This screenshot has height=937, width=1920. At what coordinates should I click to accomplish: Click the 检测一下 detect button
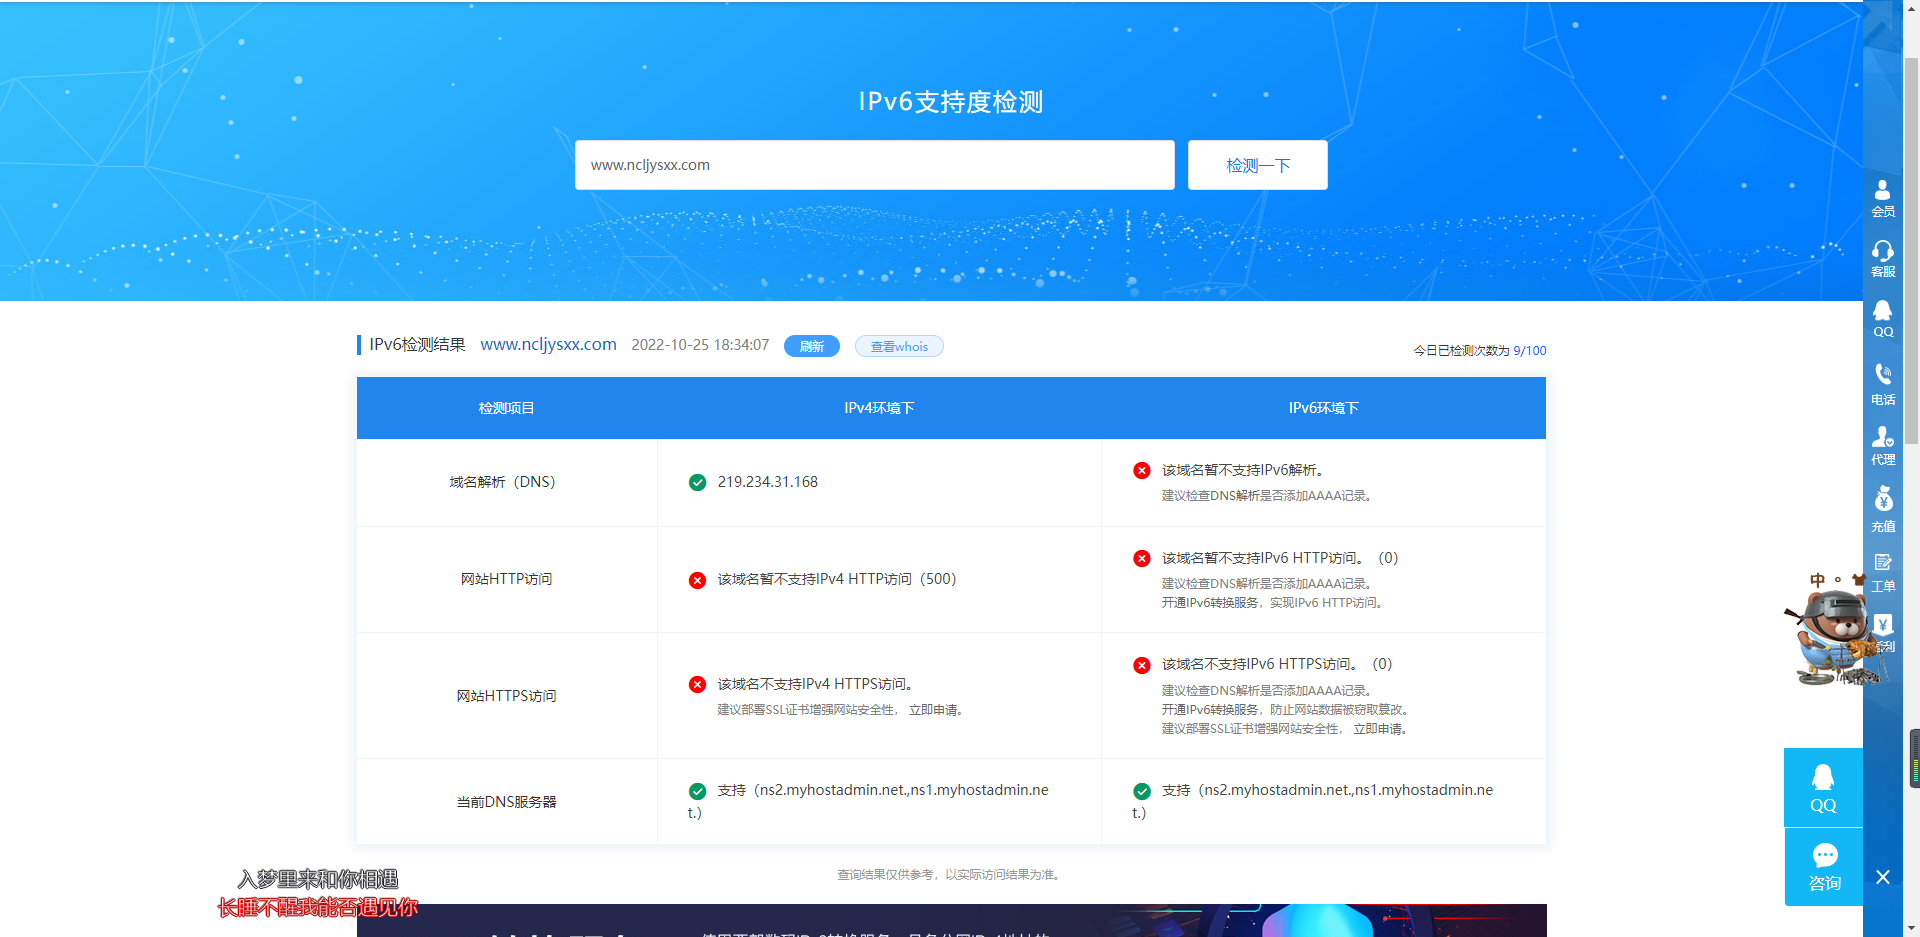(x=1257, y=165)
